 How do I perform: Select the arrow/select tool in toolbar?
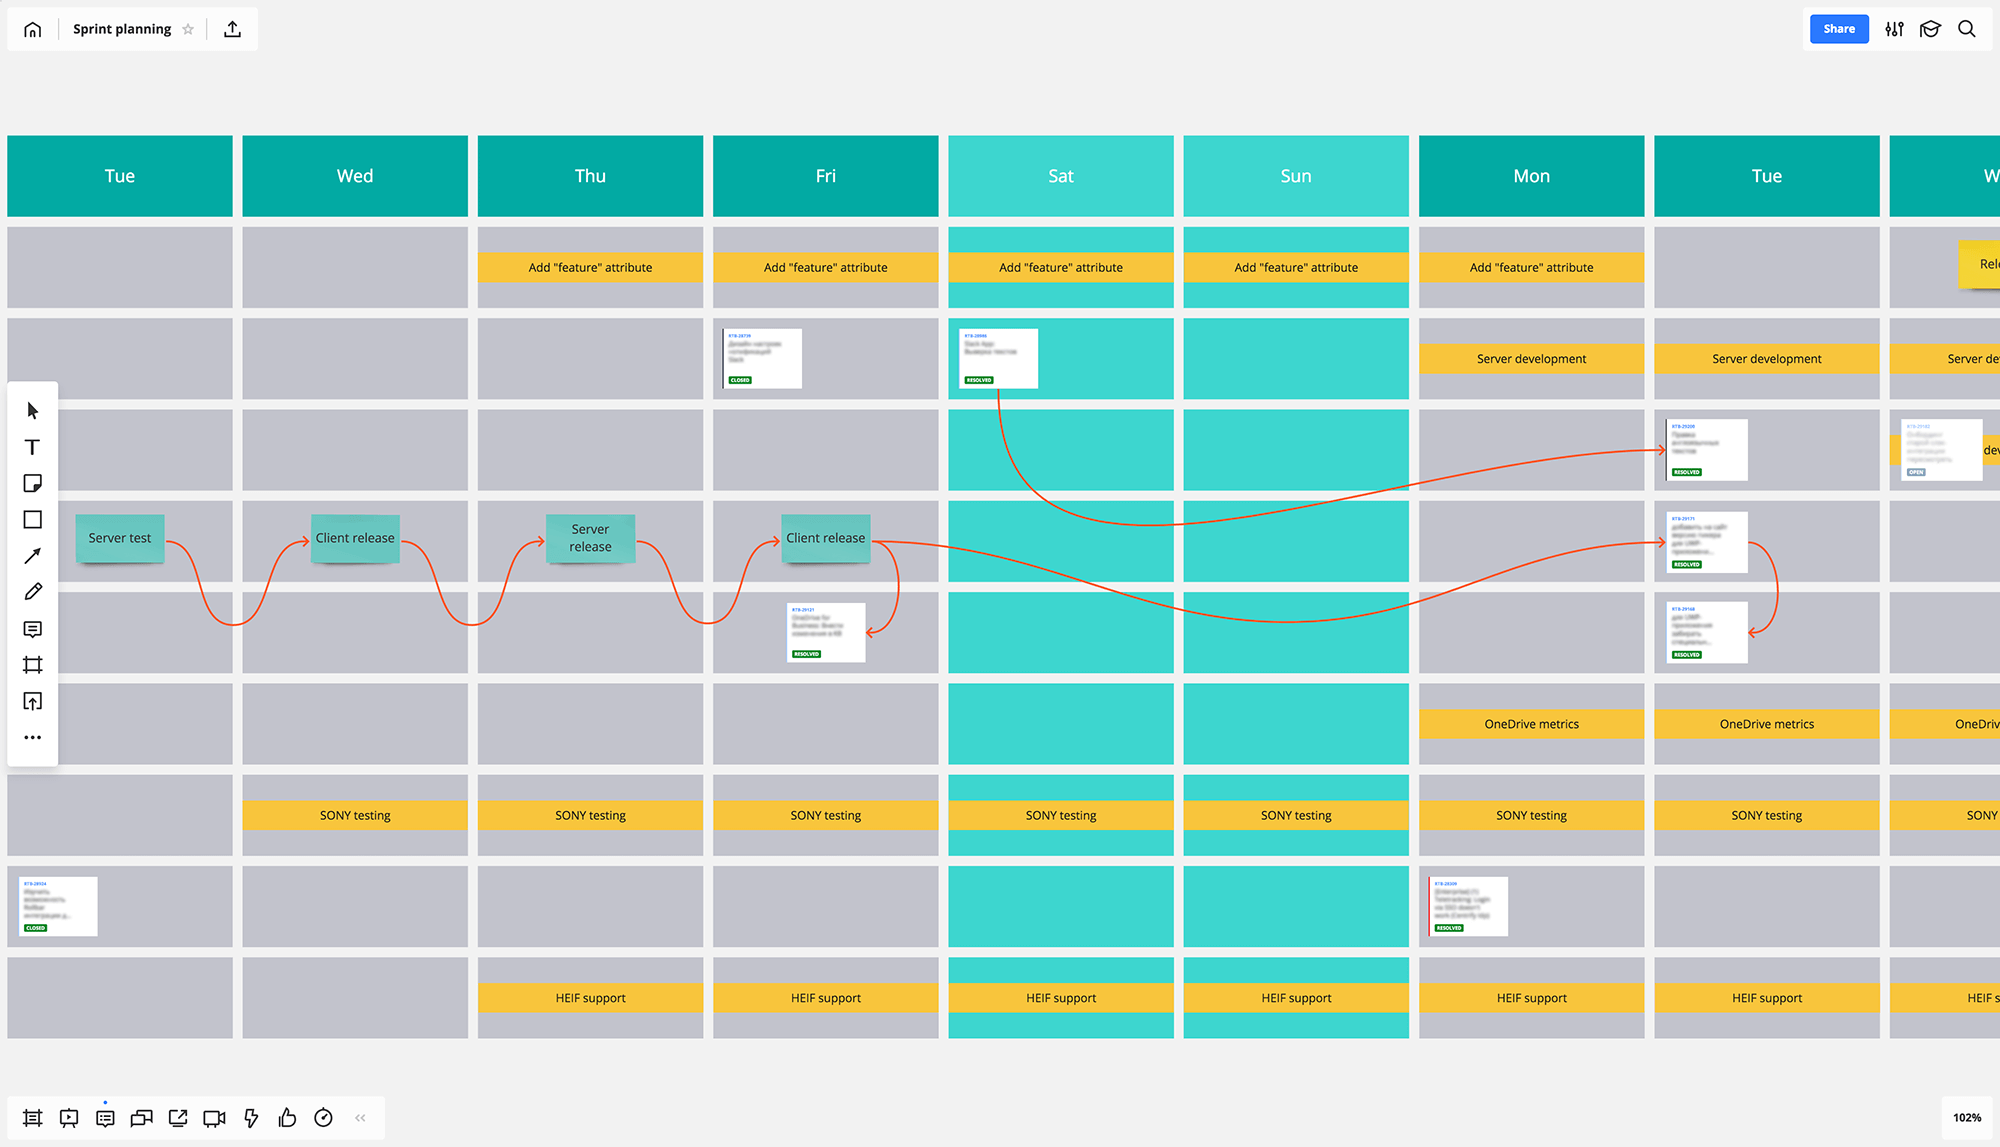[34, 409]
